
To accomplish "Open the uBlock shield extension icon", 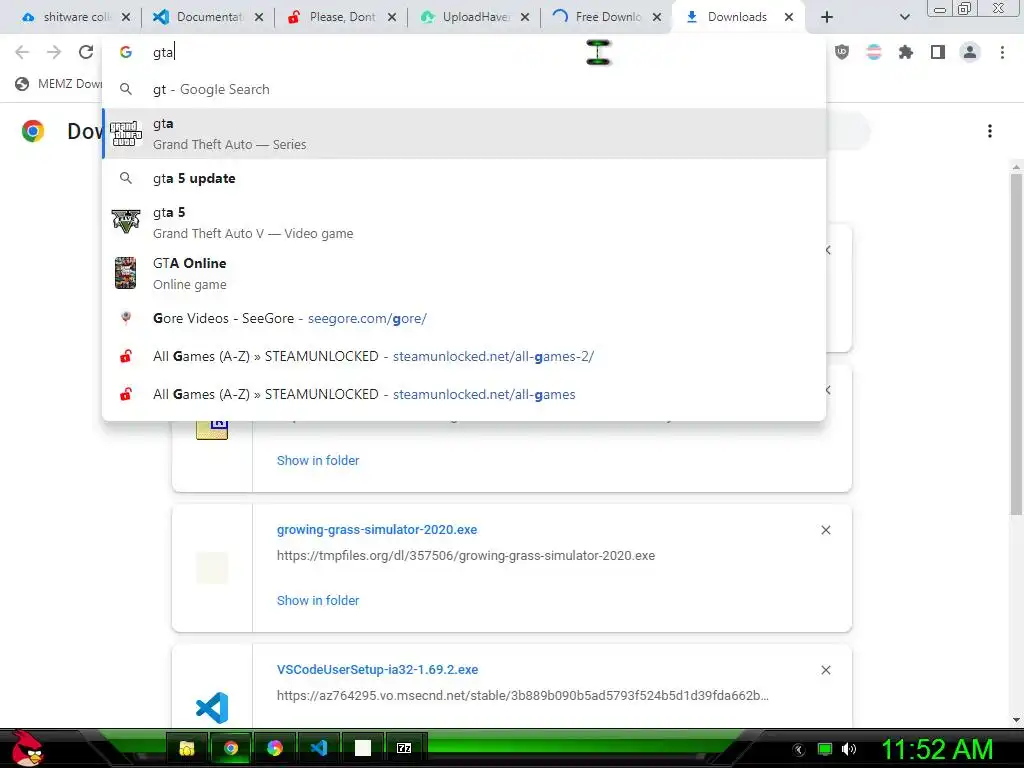I will 842,52.
